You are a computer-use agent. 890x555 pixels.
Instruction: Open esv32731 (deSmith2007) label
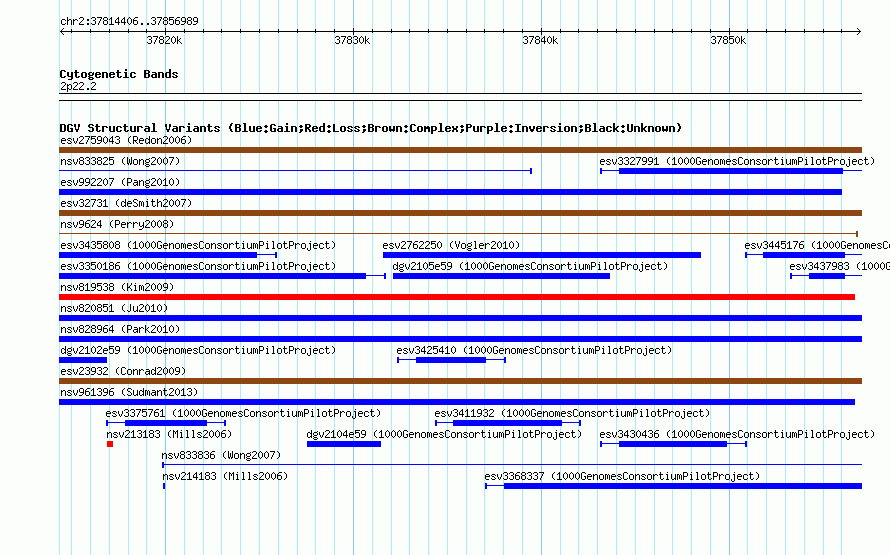coord(126,203)
